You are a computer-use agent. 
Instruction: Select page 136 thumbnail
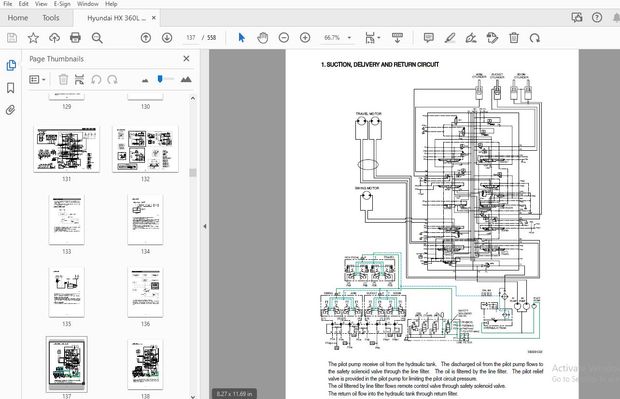point(145,292)
